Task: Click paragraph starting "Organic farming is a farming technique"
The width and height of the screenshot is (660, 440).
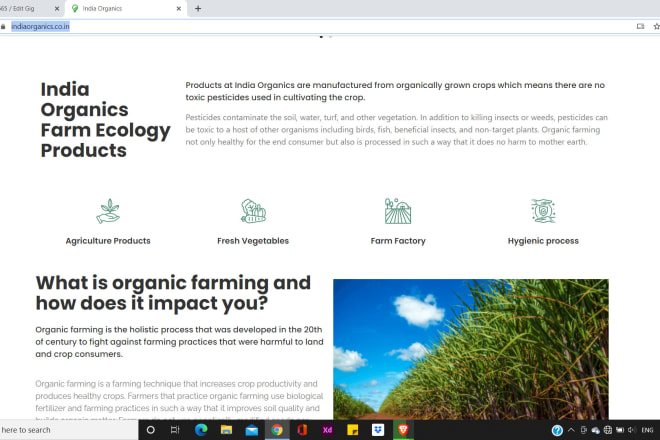Action: click(179, 399)
